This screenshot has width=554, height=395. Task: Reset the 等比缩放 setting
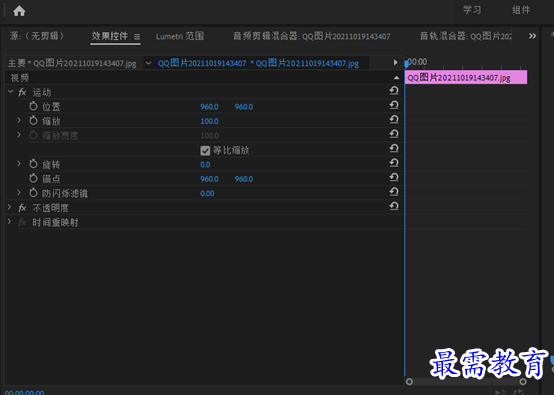point(394,149)
